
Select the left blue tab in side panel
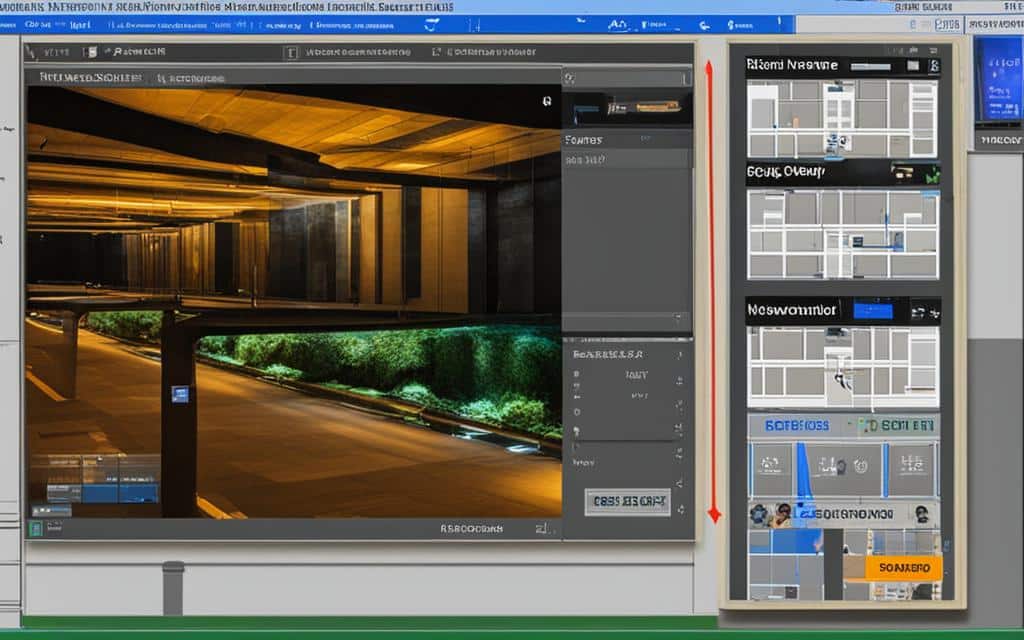pos(796,425)
